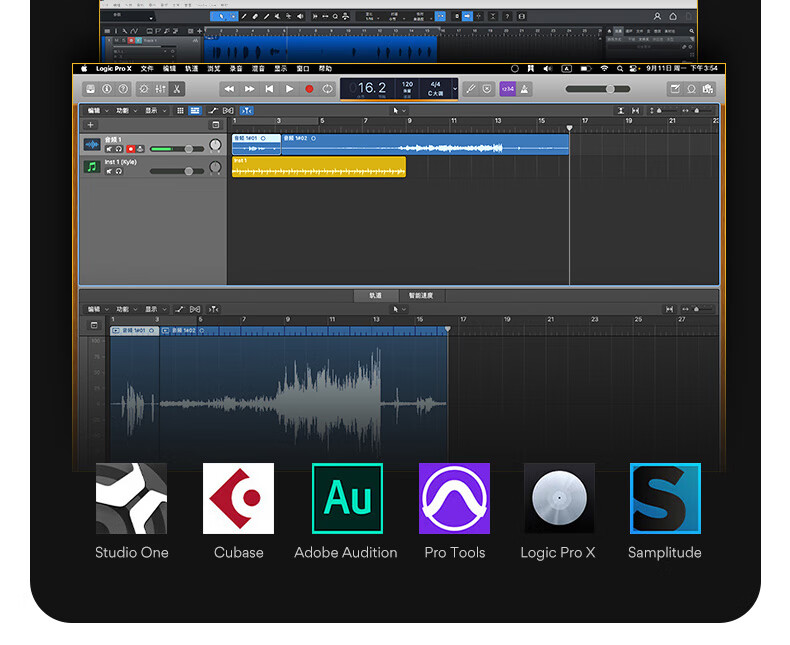Toggle the purple count-in 1234 button

point(507,89)
